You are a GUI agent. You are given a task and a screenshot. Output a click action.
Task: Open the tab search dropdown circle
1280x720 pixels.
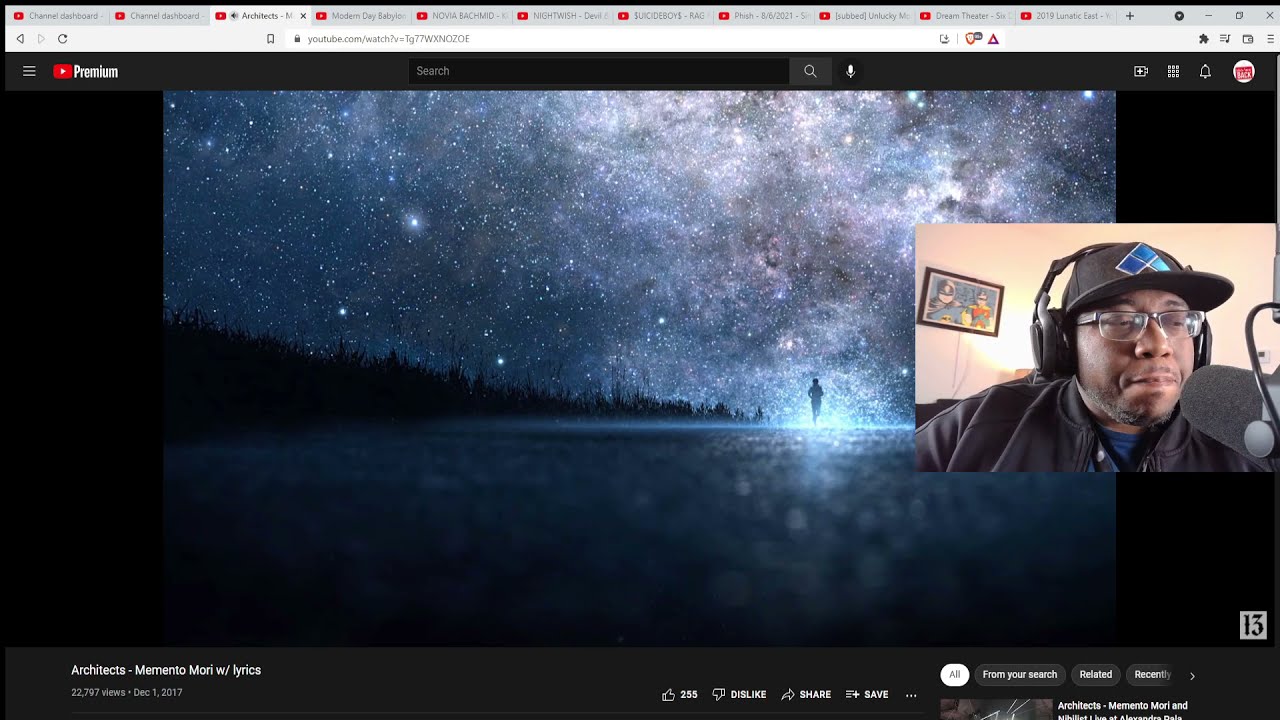point(1179,16)
